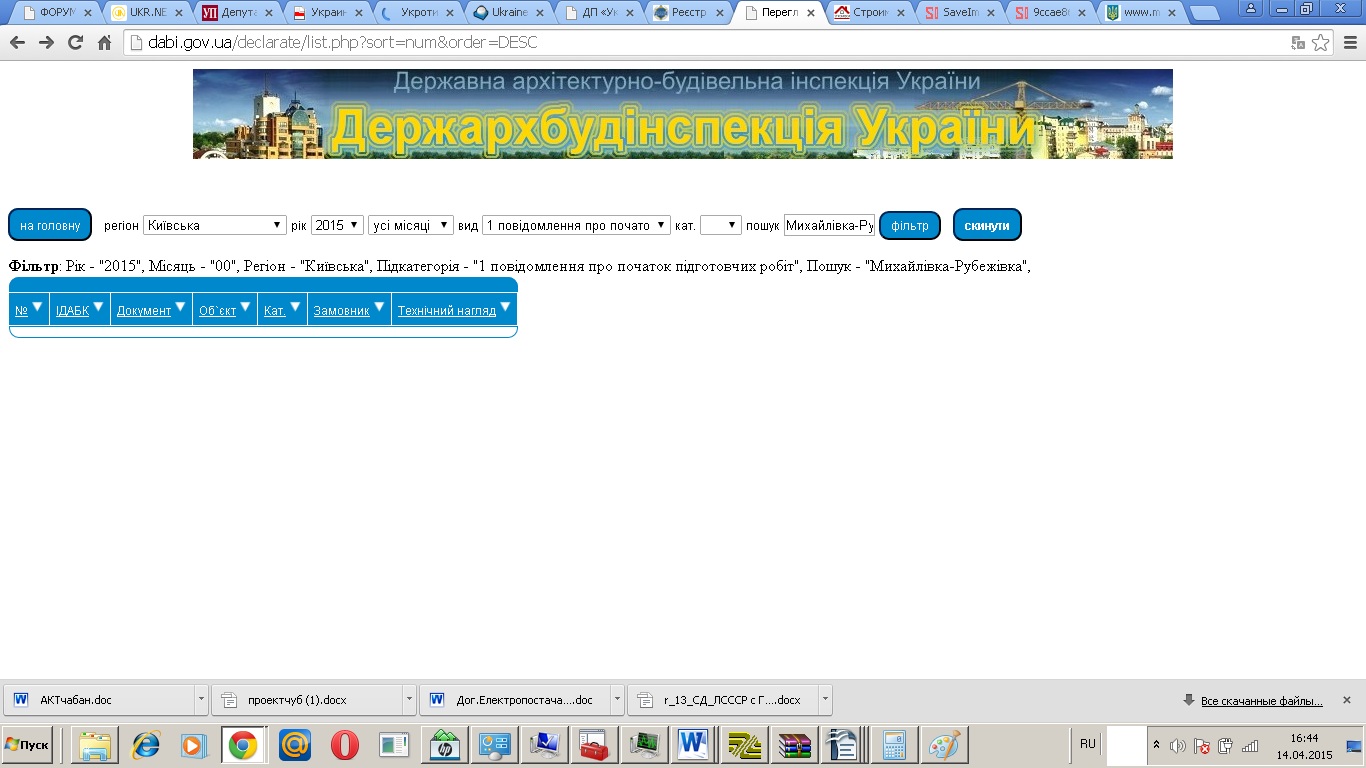Bookmark this page with the star icon

1321,43
